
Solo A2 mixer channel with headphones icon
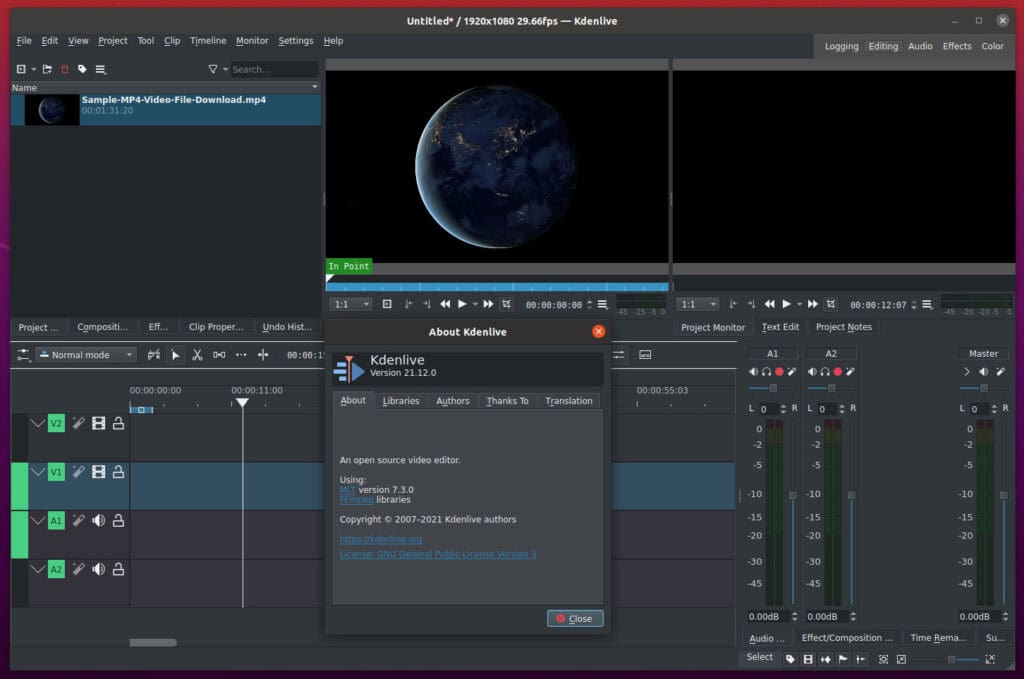[x=825, y=371]
